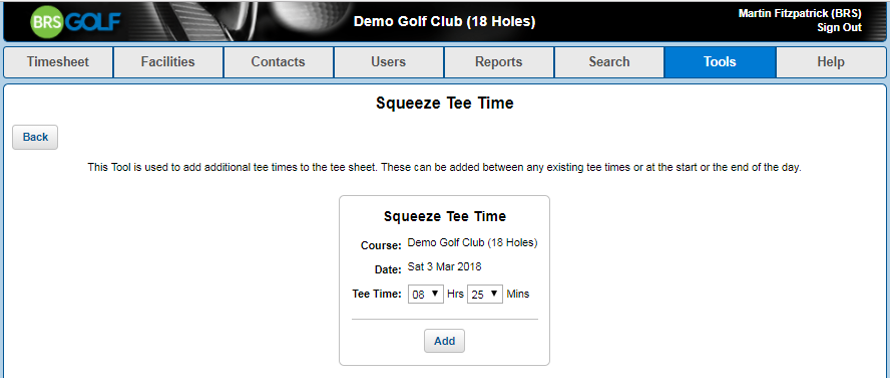Switch to the Timesheet tab

[x=58, y=62]
